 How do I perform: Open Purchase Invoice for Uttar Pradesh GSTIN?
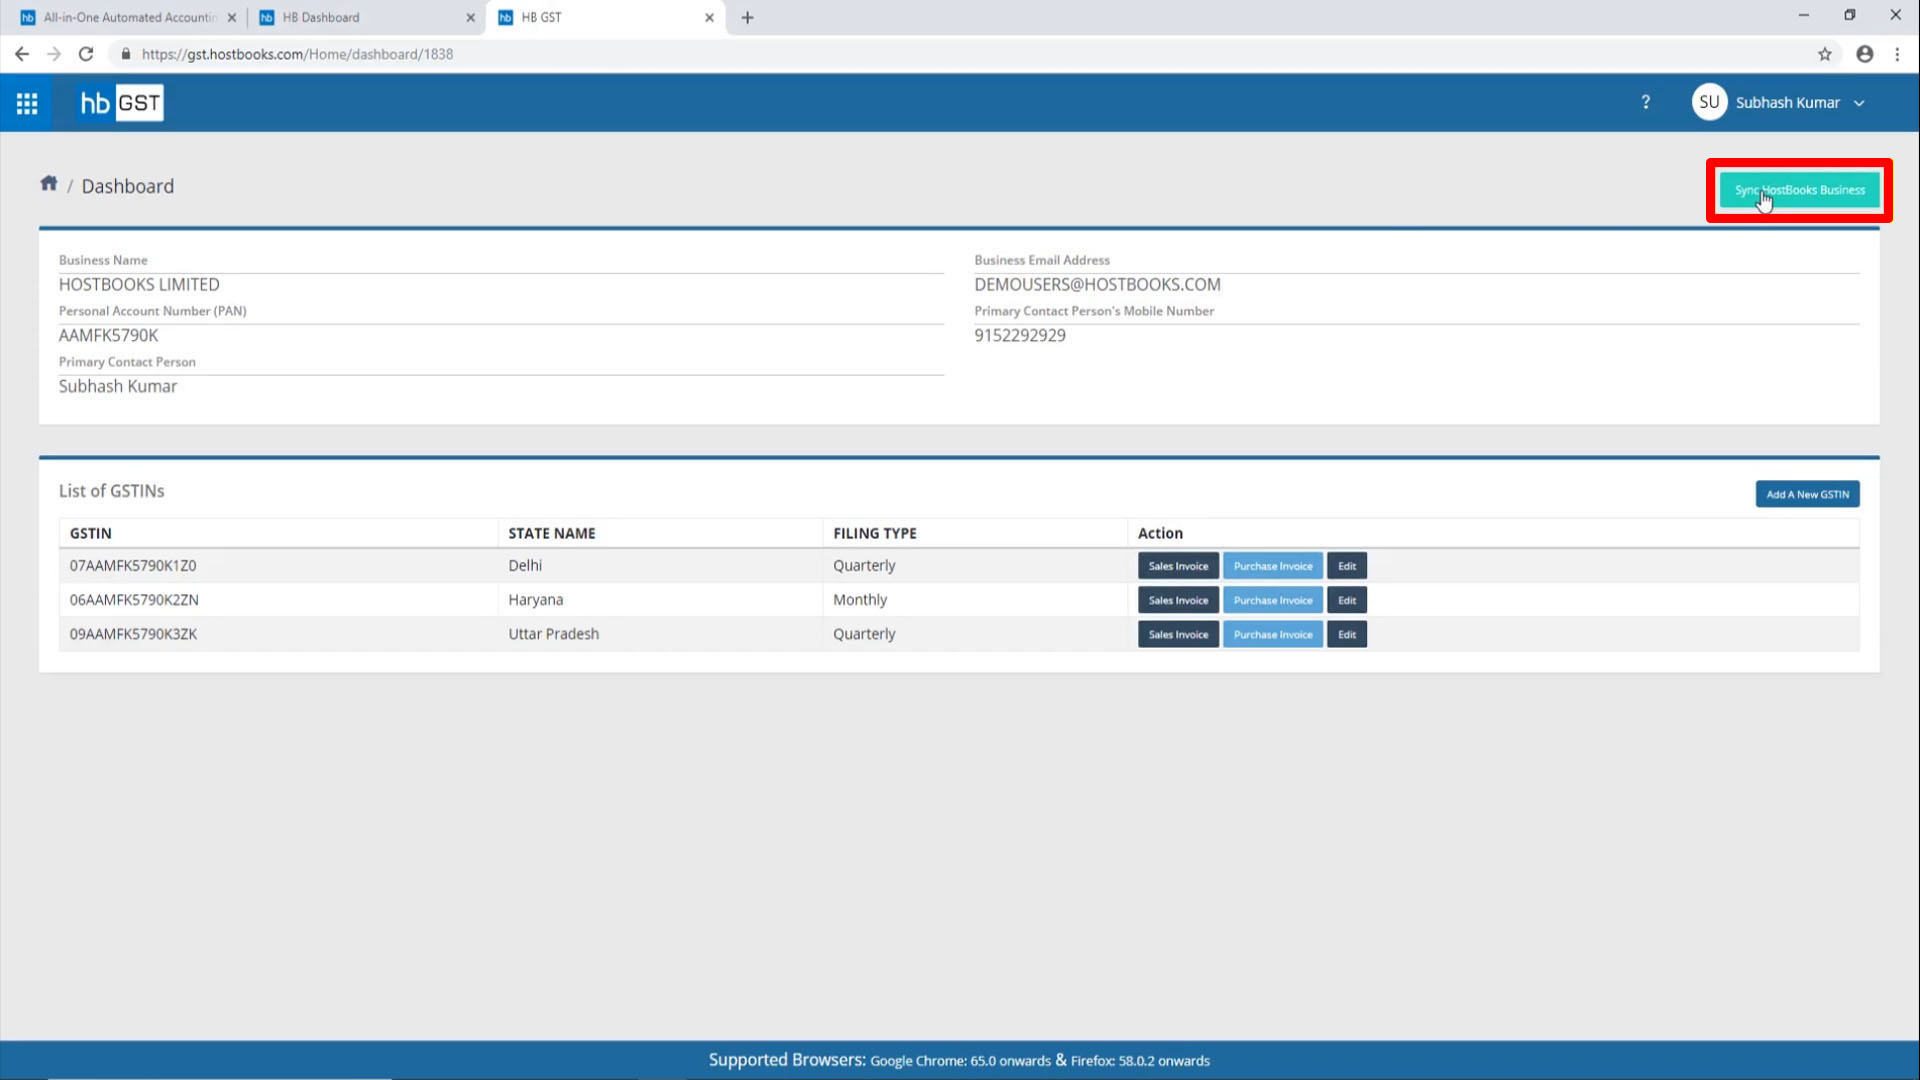(x=1272, y=634)
